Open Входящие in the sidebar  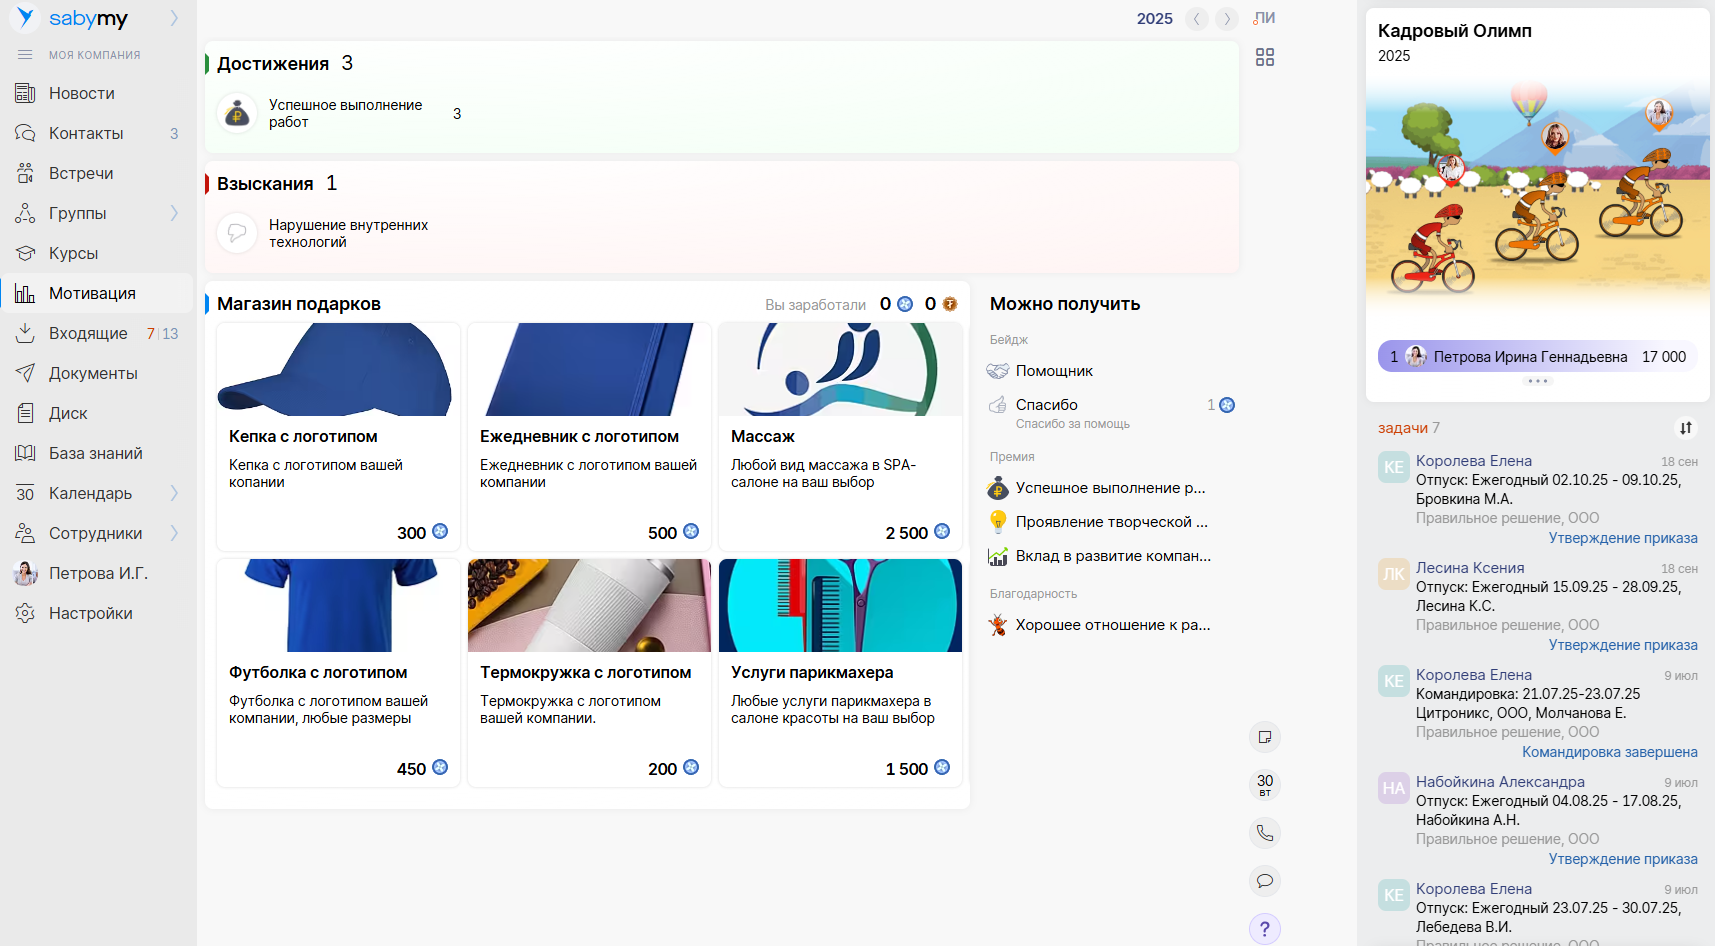coord(88,333)
